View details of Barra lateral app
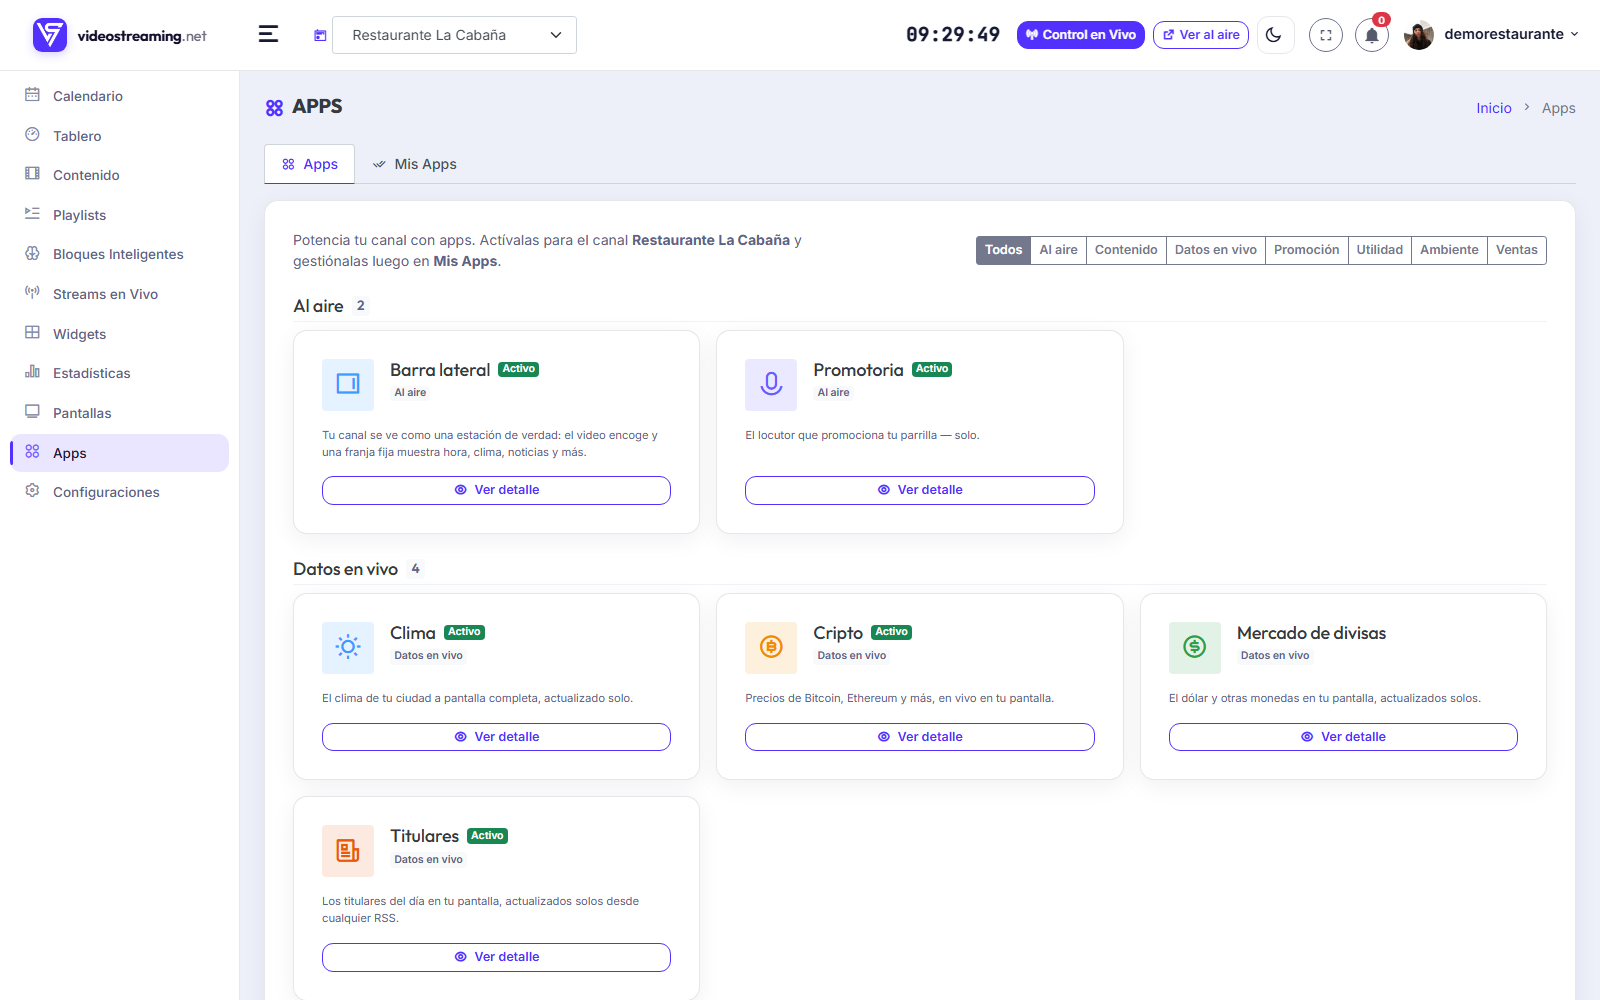1600x1000 pixels. click(496, 490)
